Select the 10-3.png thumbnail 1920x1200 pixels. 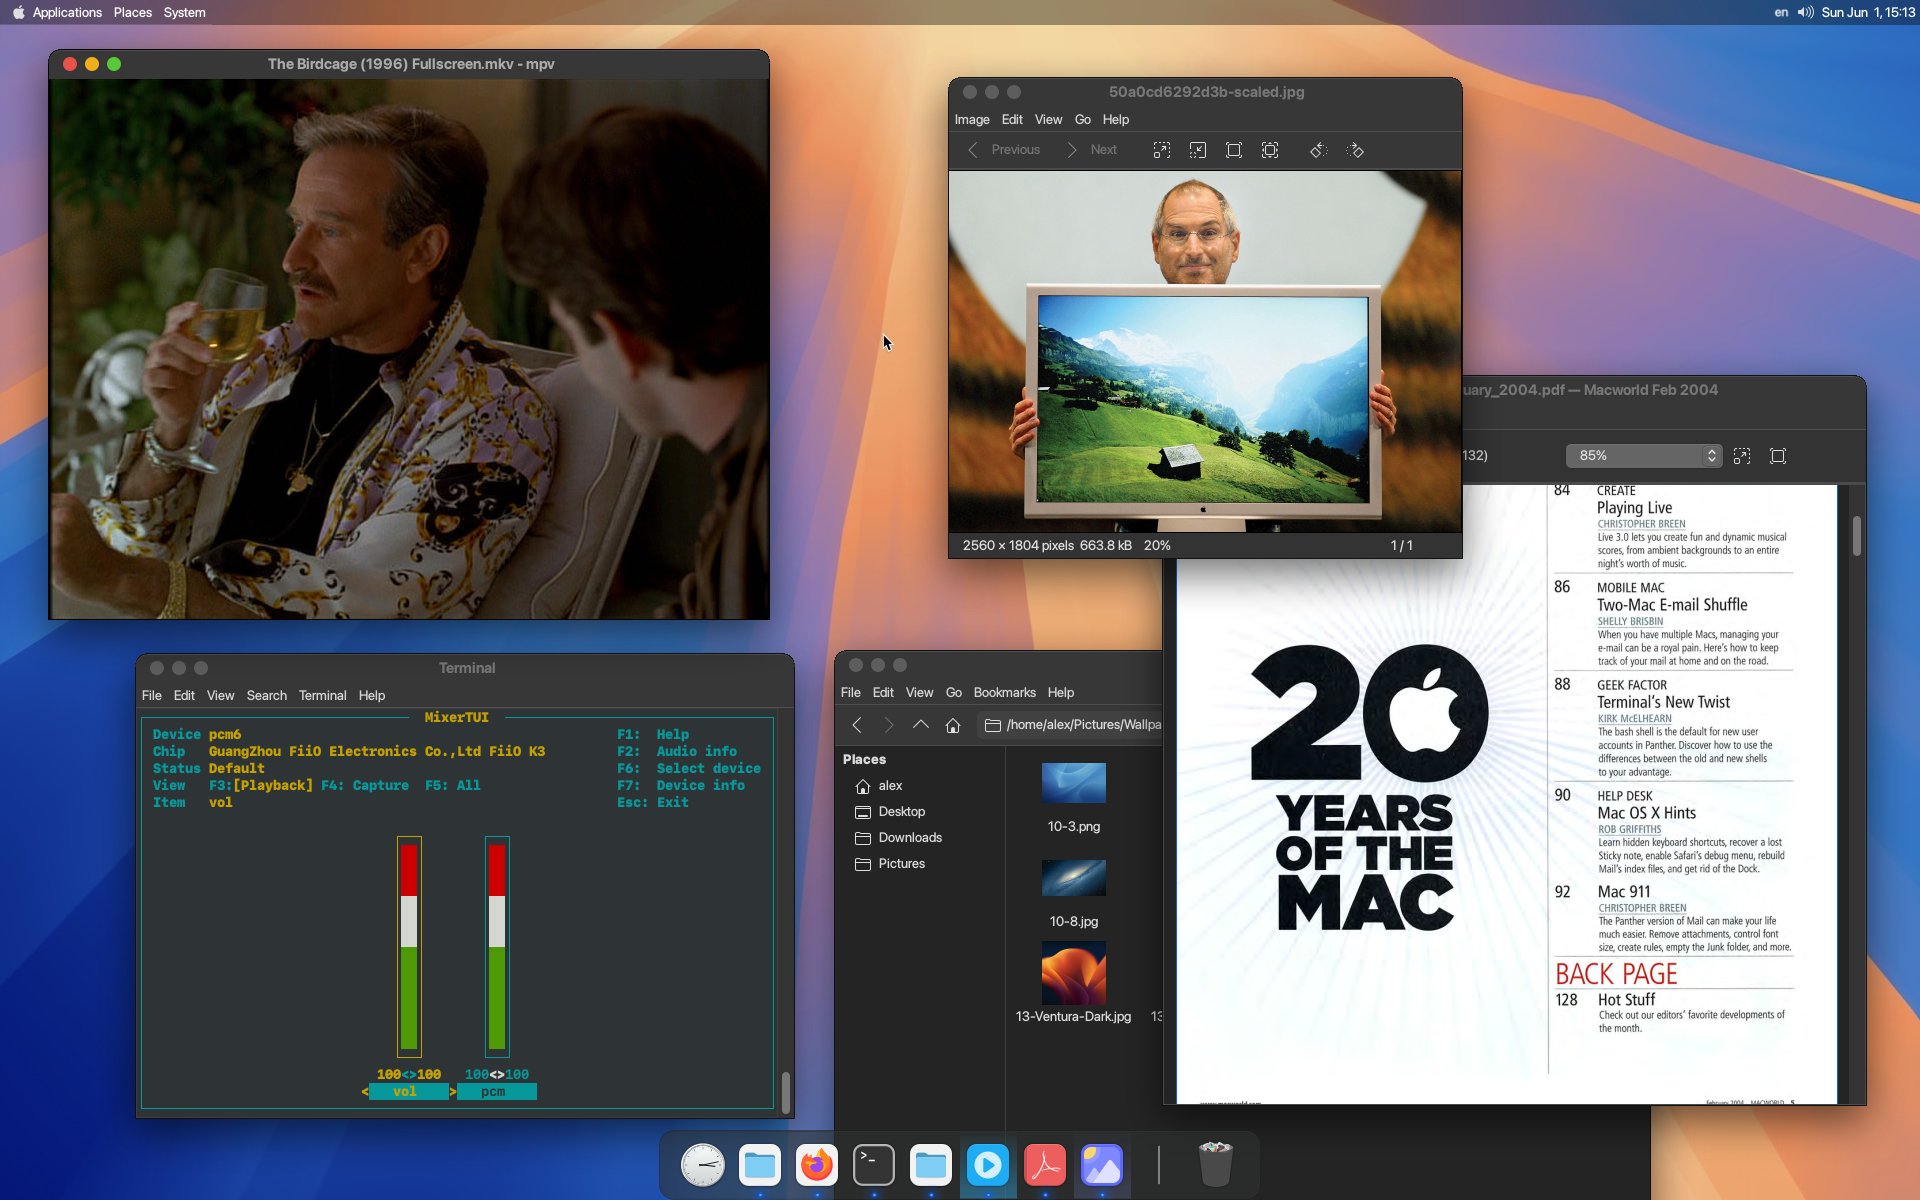click(1073, 784)
